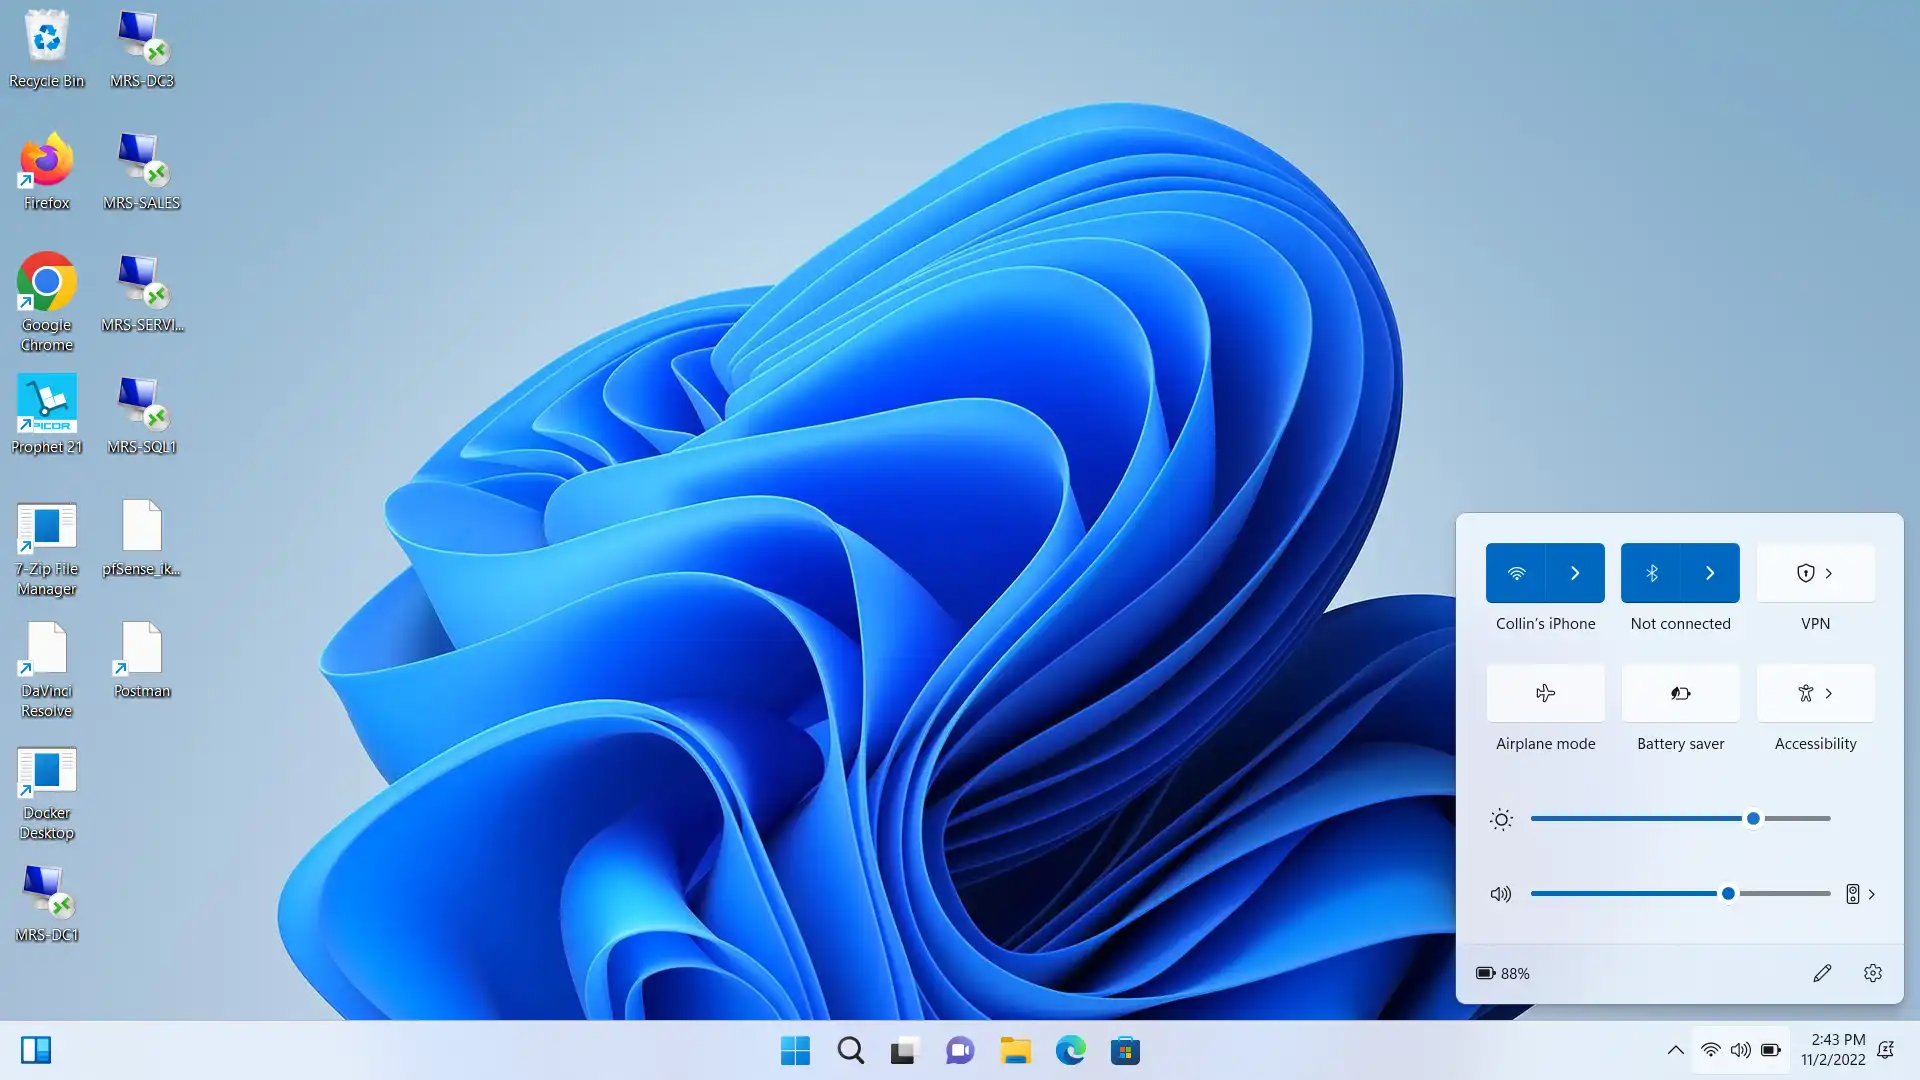This screenshot has height=1080, width=1920.
Task: Show hidden system tray icons
Action: pos(1675,1050)
